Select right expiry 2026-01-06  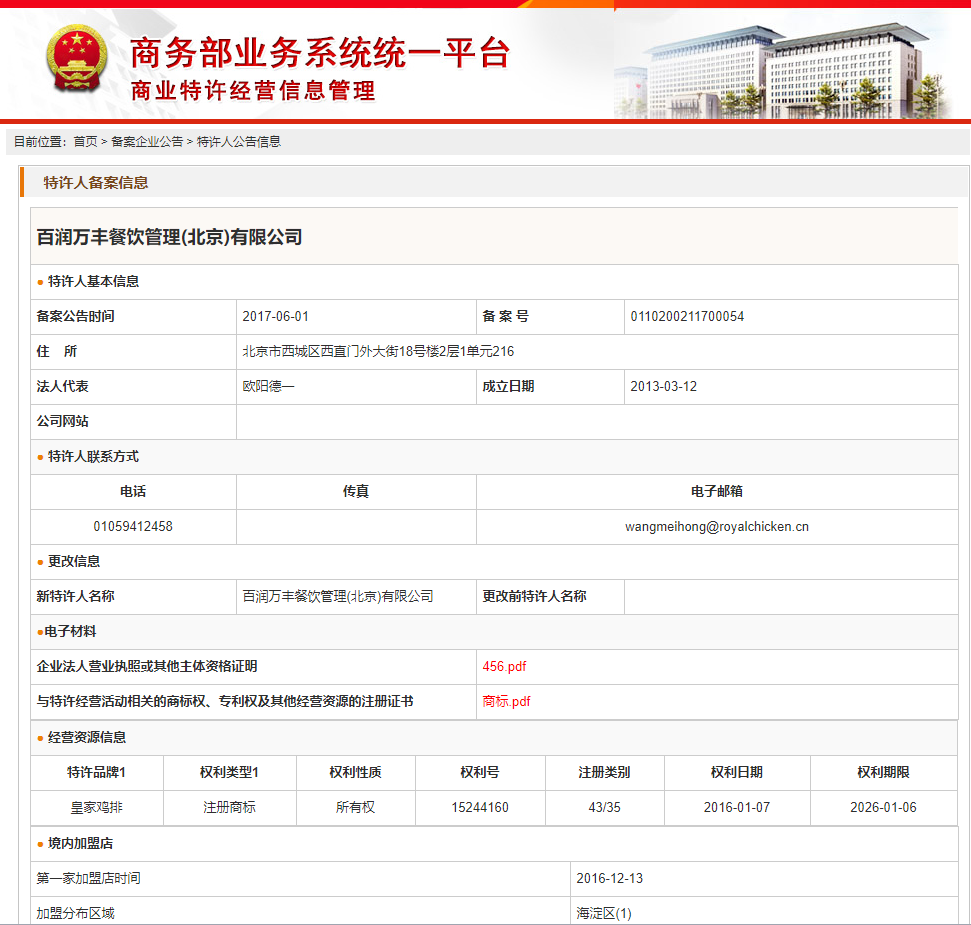[883, 807]
